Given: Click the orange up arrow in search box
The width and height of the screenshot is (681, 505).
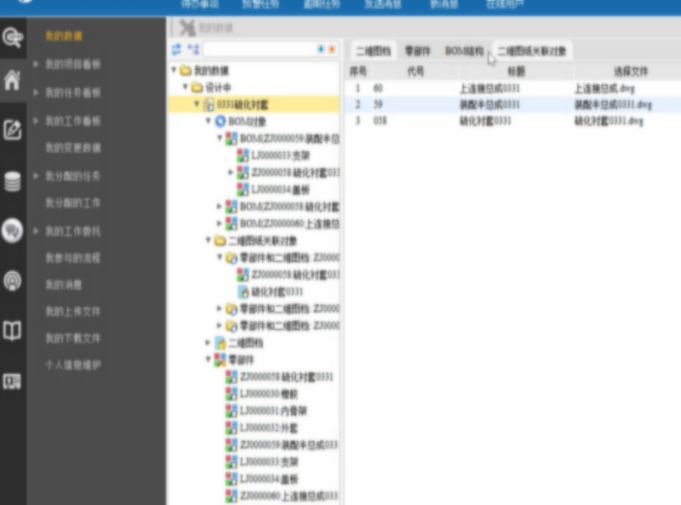Looking at the screenshot, I should pos(331,49).
